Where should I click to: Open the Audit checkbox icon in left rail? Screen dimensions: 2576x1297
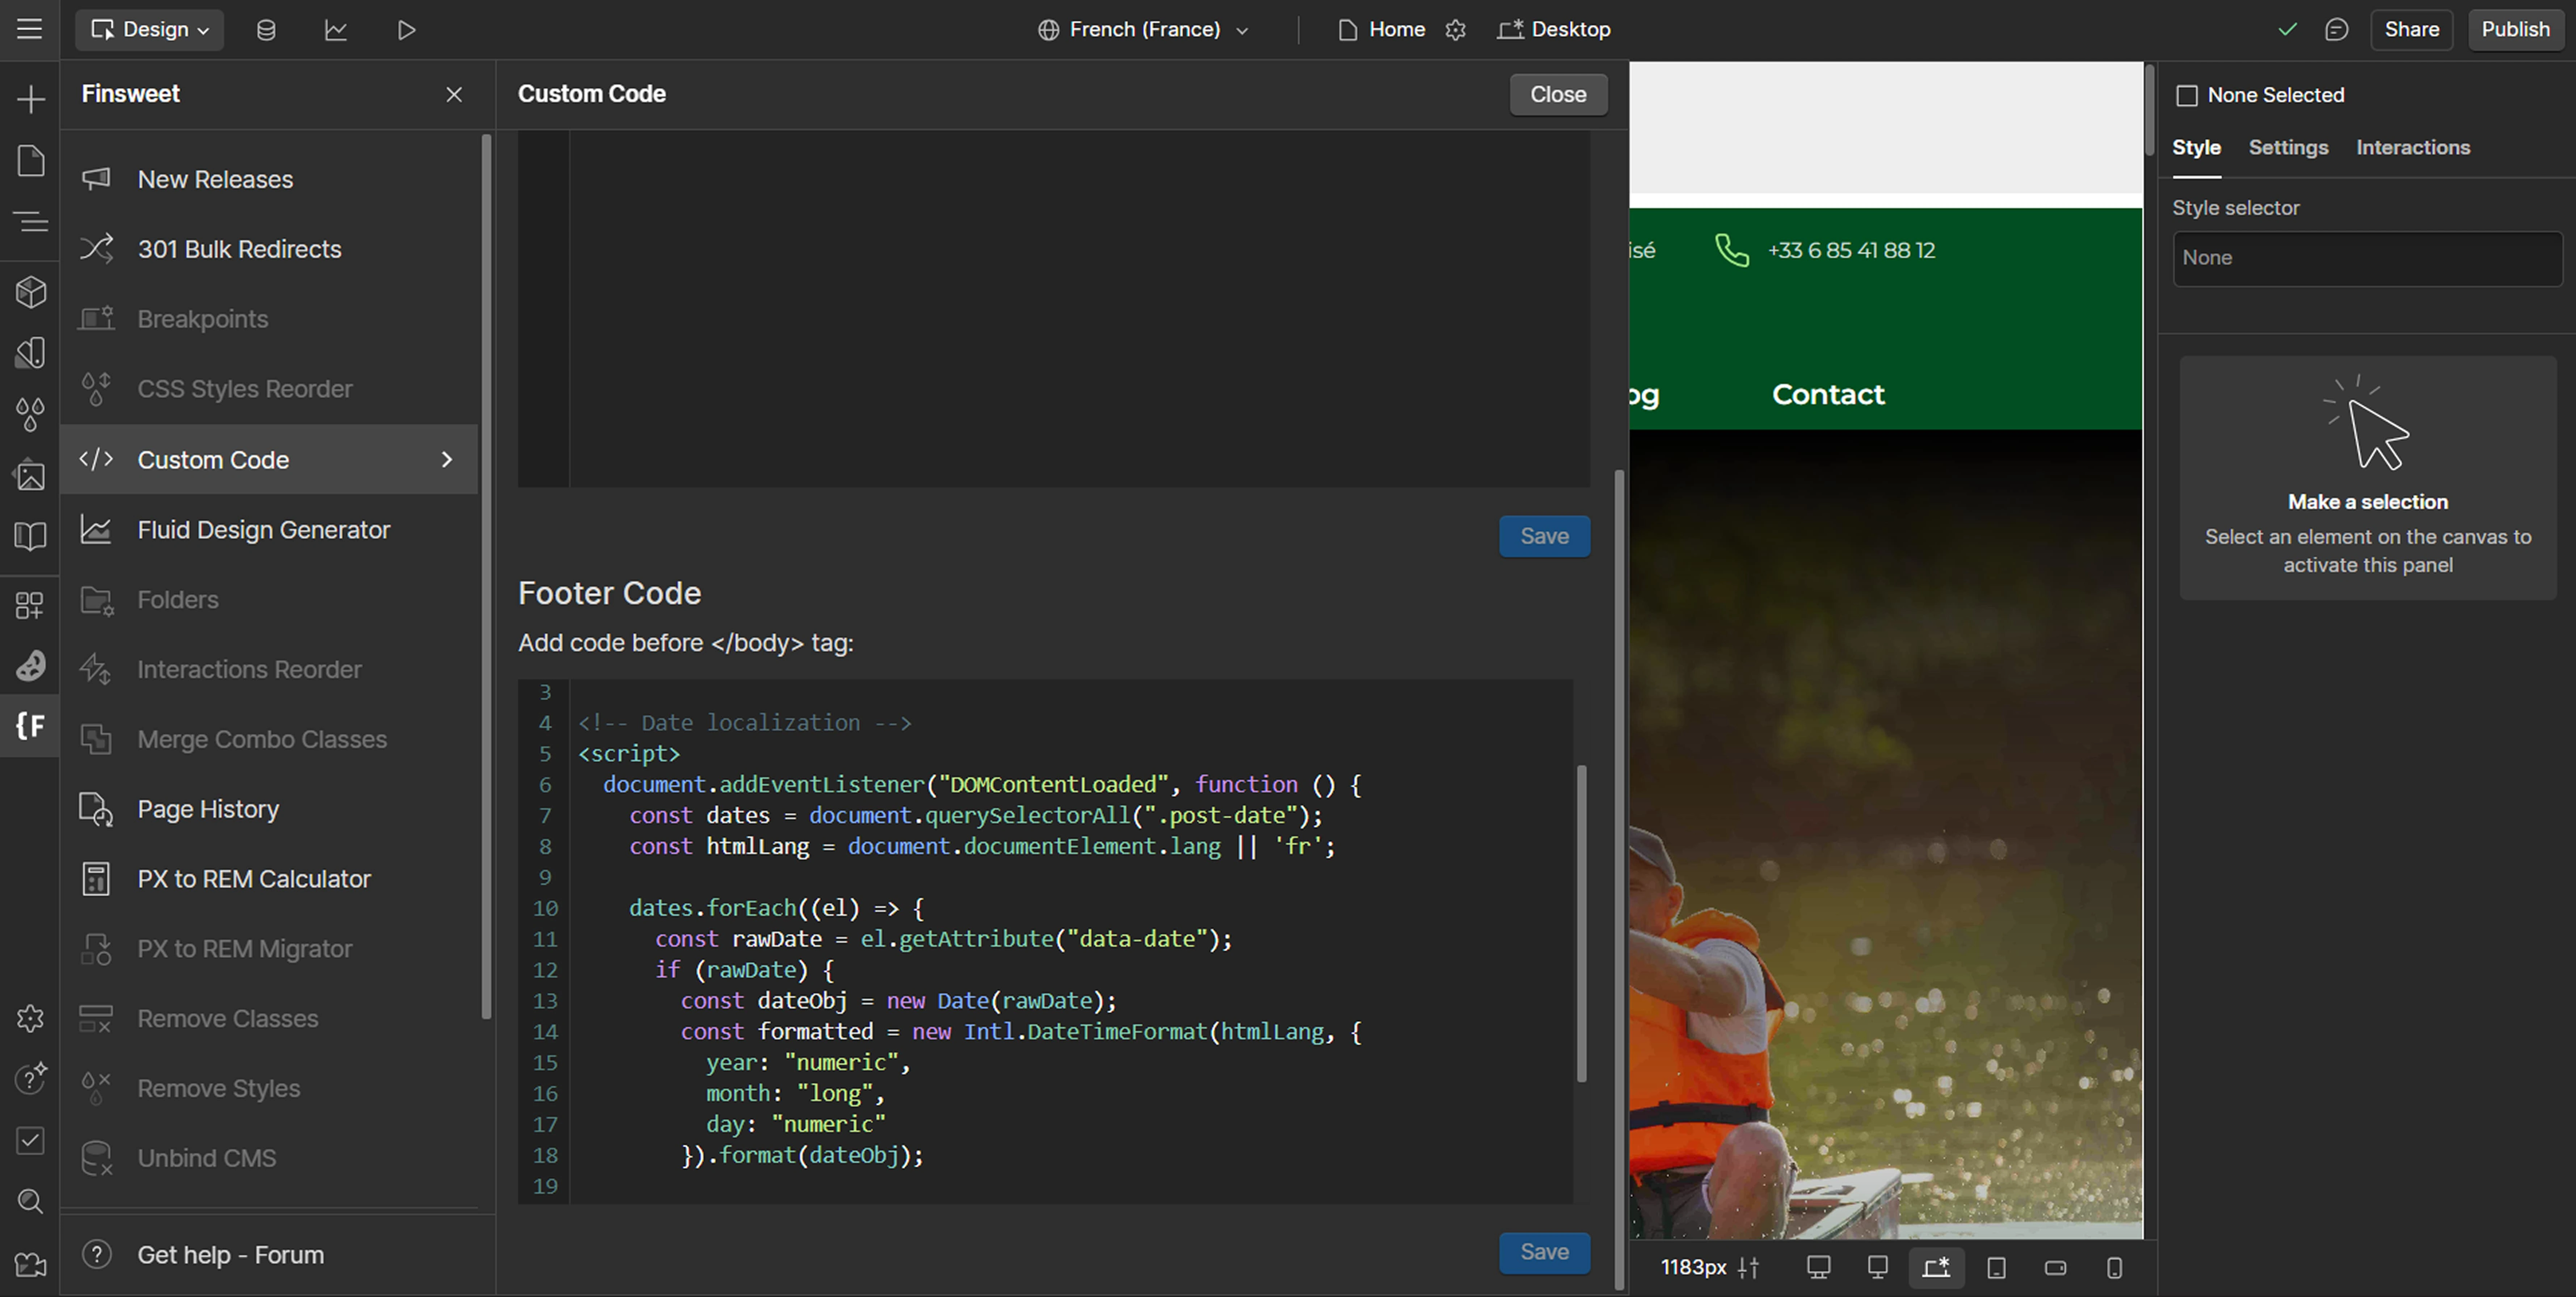(30, 1141)
